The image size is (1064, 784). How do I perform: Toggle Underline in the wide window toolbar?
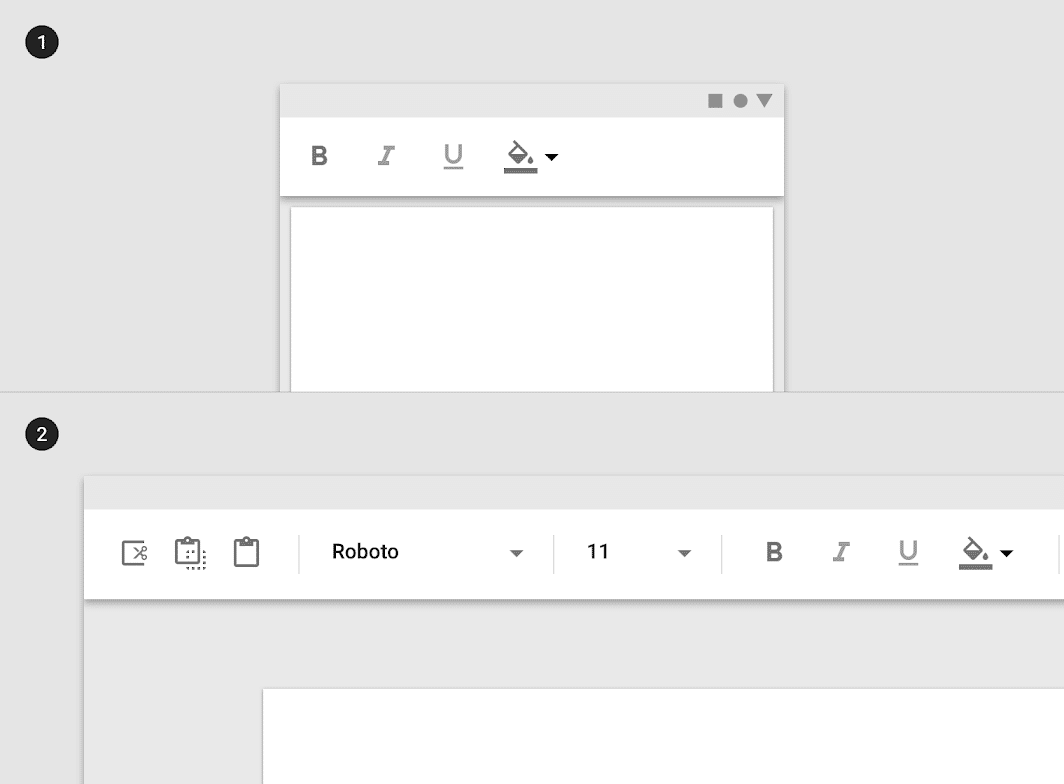[x=908, y=553]
